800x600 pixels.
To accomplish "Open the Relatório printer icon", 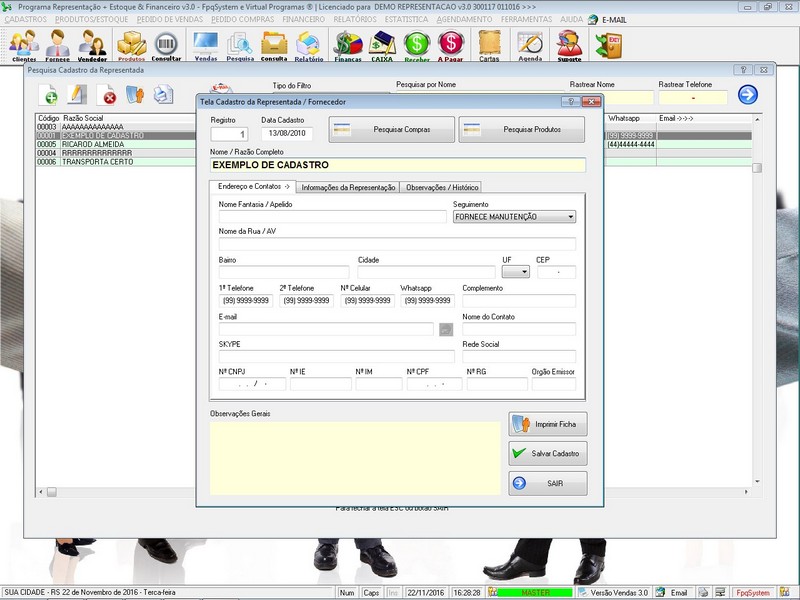I will (308, 45).
